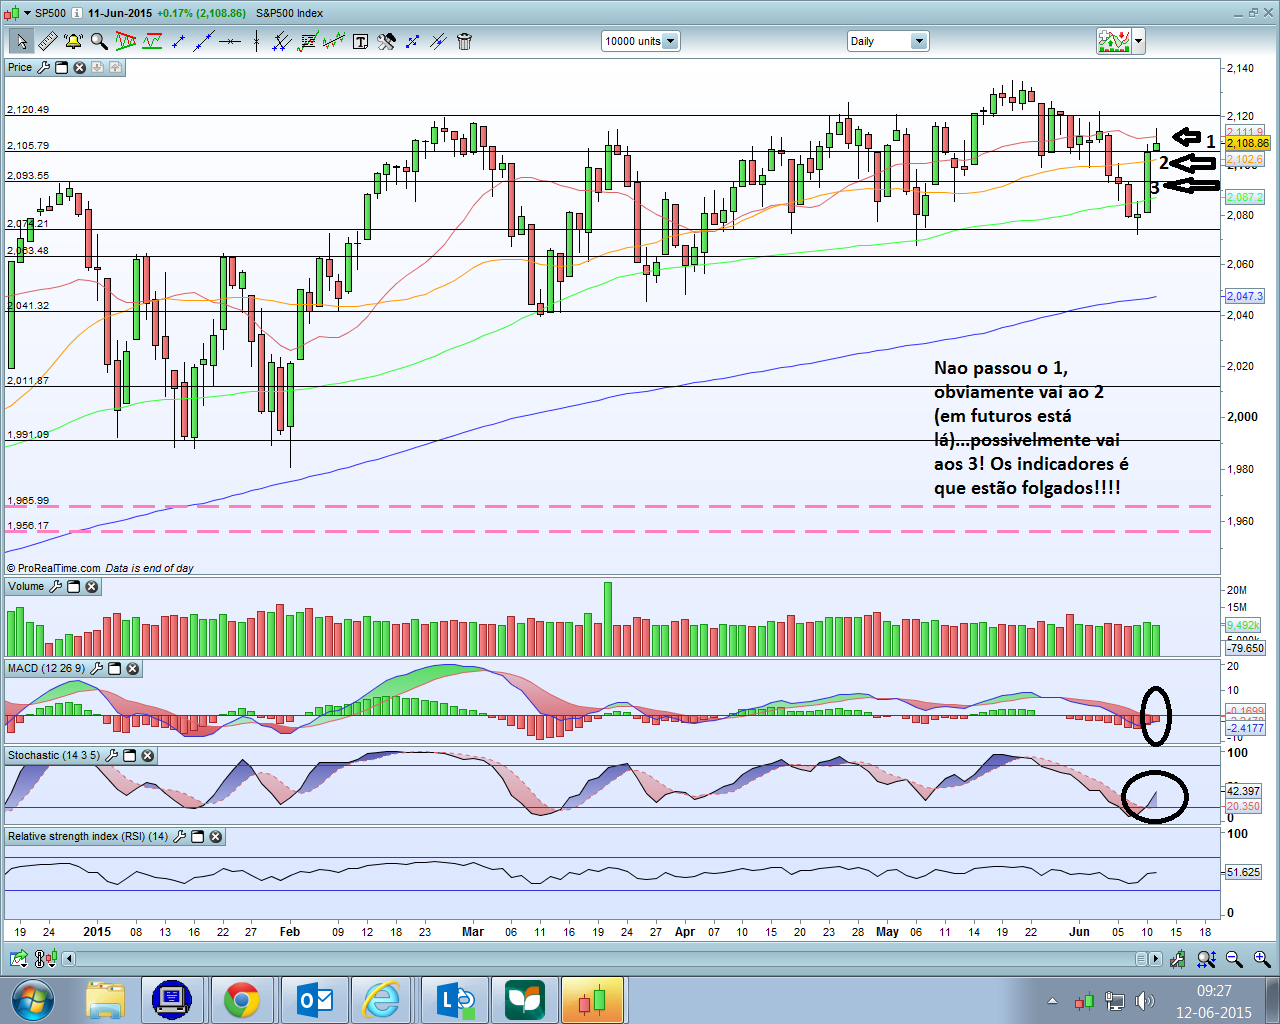Click the Relative strength index (RSI) (14) label
The height and width of the screenshot is (1024, 1280).
coord(88,837)
